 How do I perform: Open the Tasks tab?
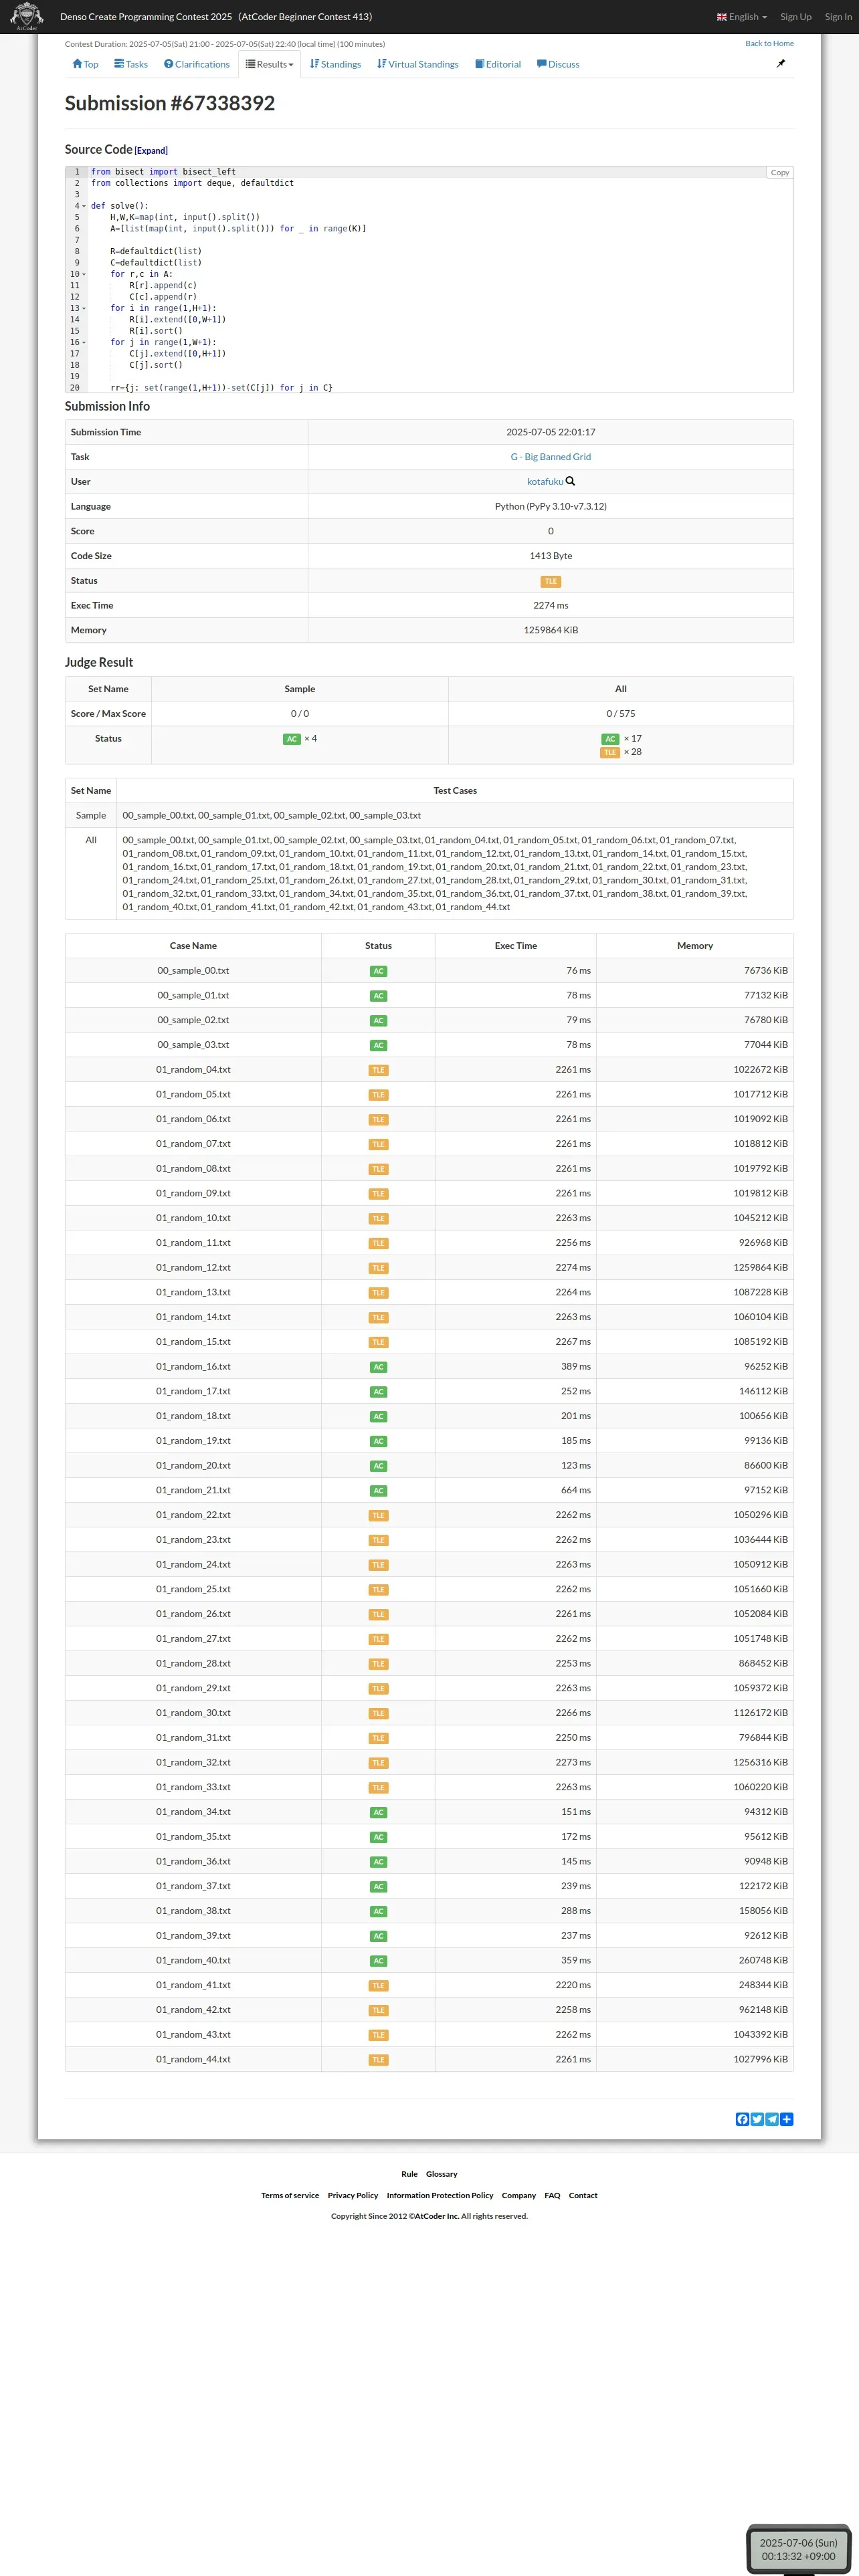pyautogui.click(x=131, y=64)
